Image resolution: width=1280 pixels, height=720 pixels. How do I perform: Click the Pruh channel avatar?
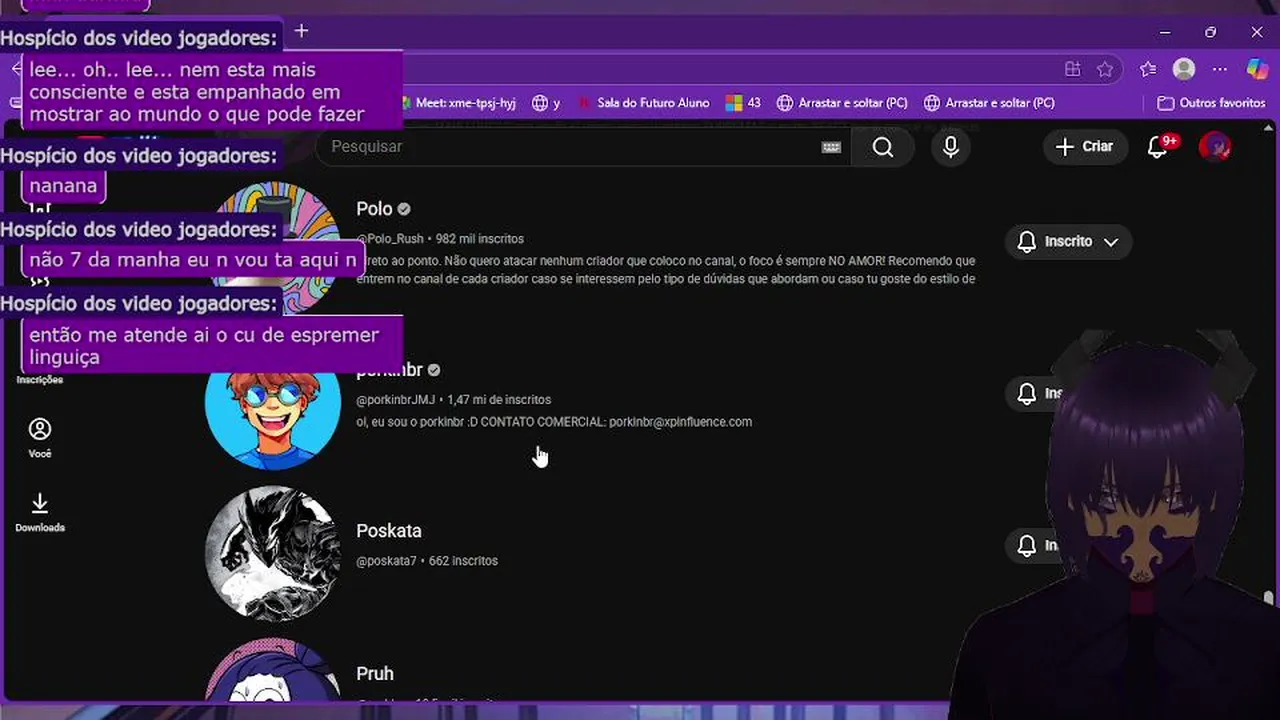click(x=272, y=670)
